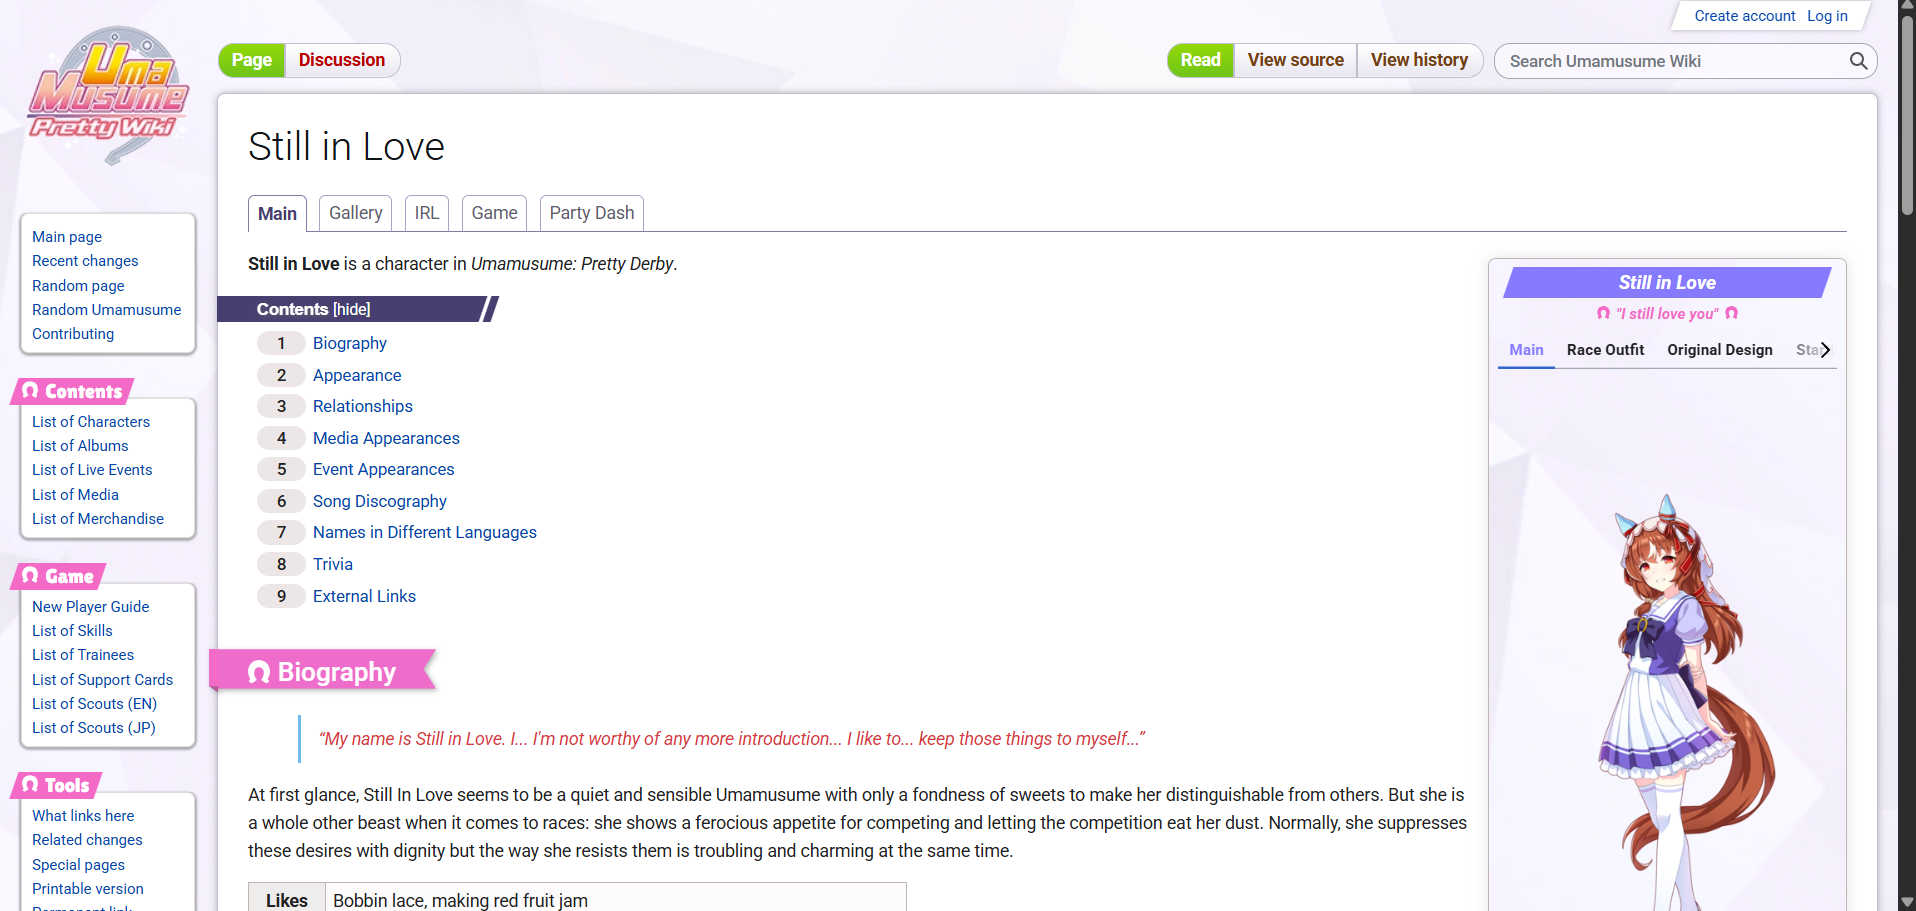This screenshot has height=911, width=1916.
Task: Open List of Scouts (EN)
Action: [x=94, y=704]
